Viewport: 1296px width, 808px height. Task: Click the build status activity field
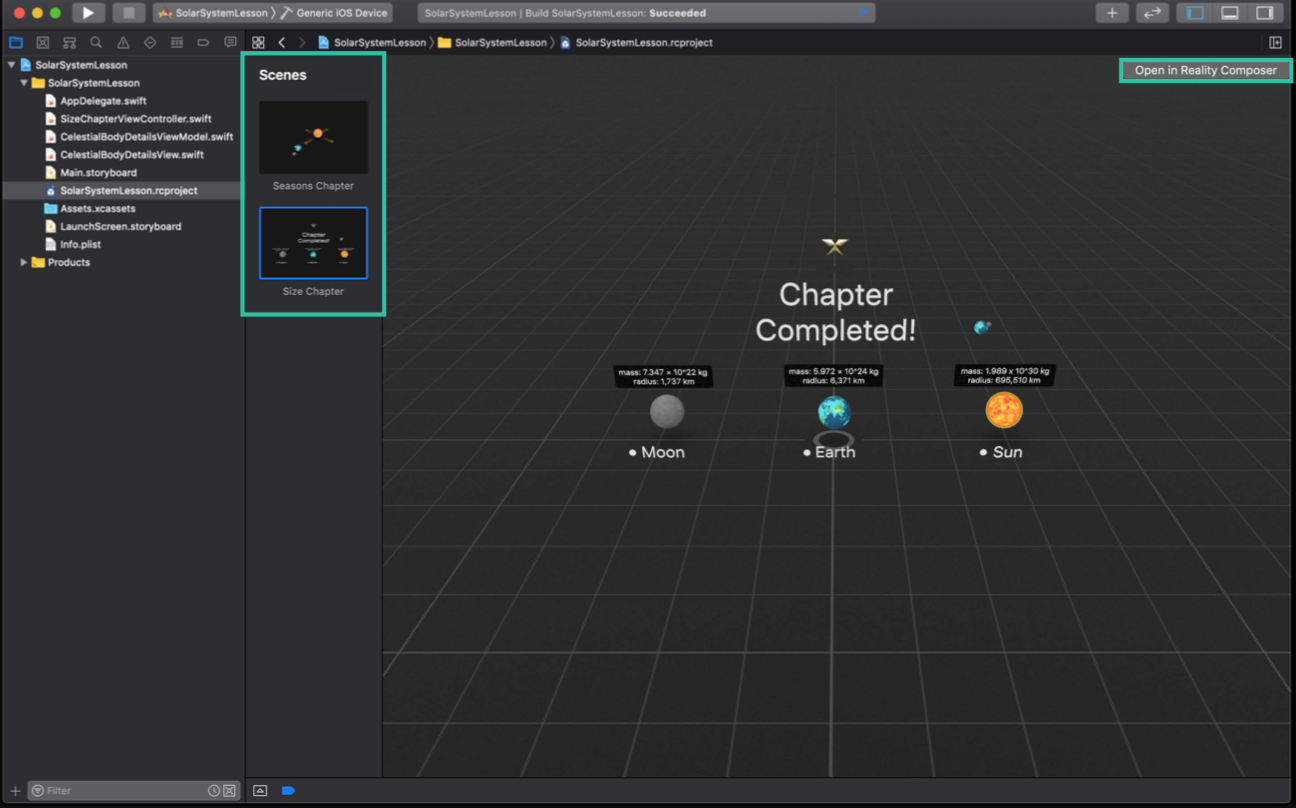click(646, 13)
